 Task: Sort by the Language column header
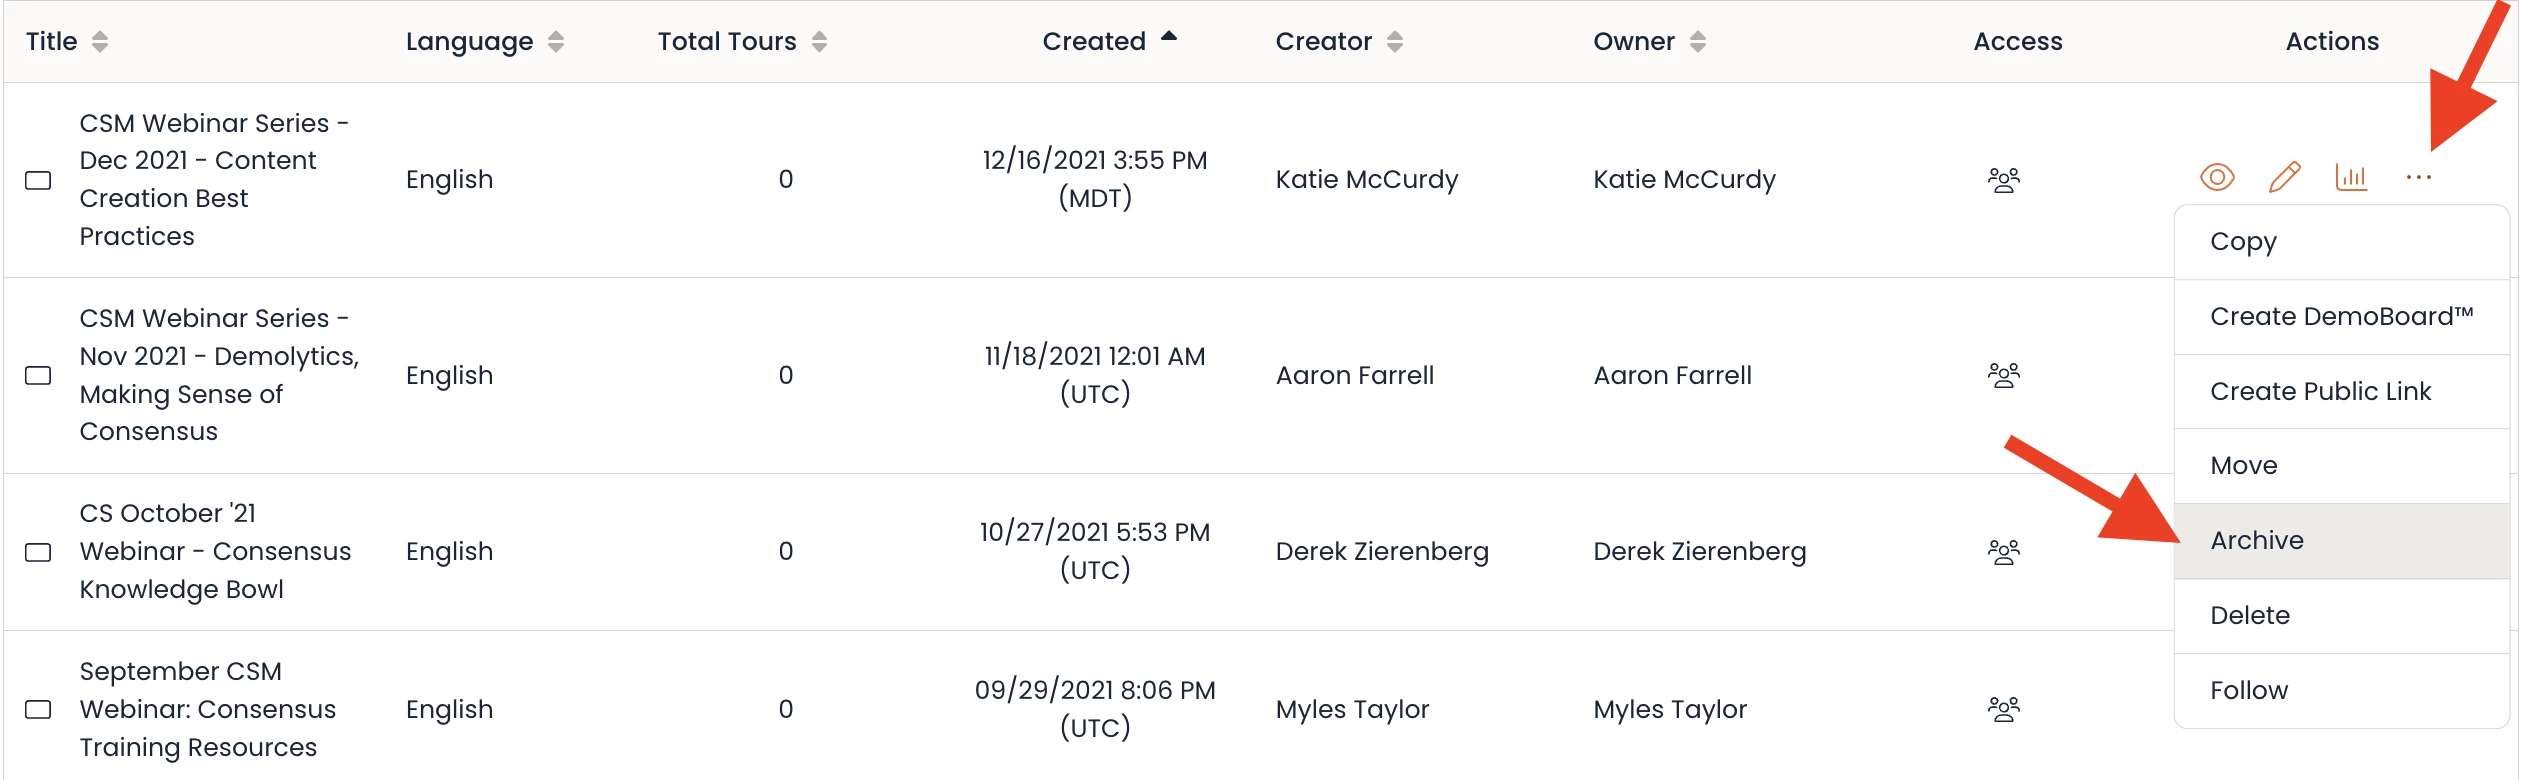coord(556,41)
